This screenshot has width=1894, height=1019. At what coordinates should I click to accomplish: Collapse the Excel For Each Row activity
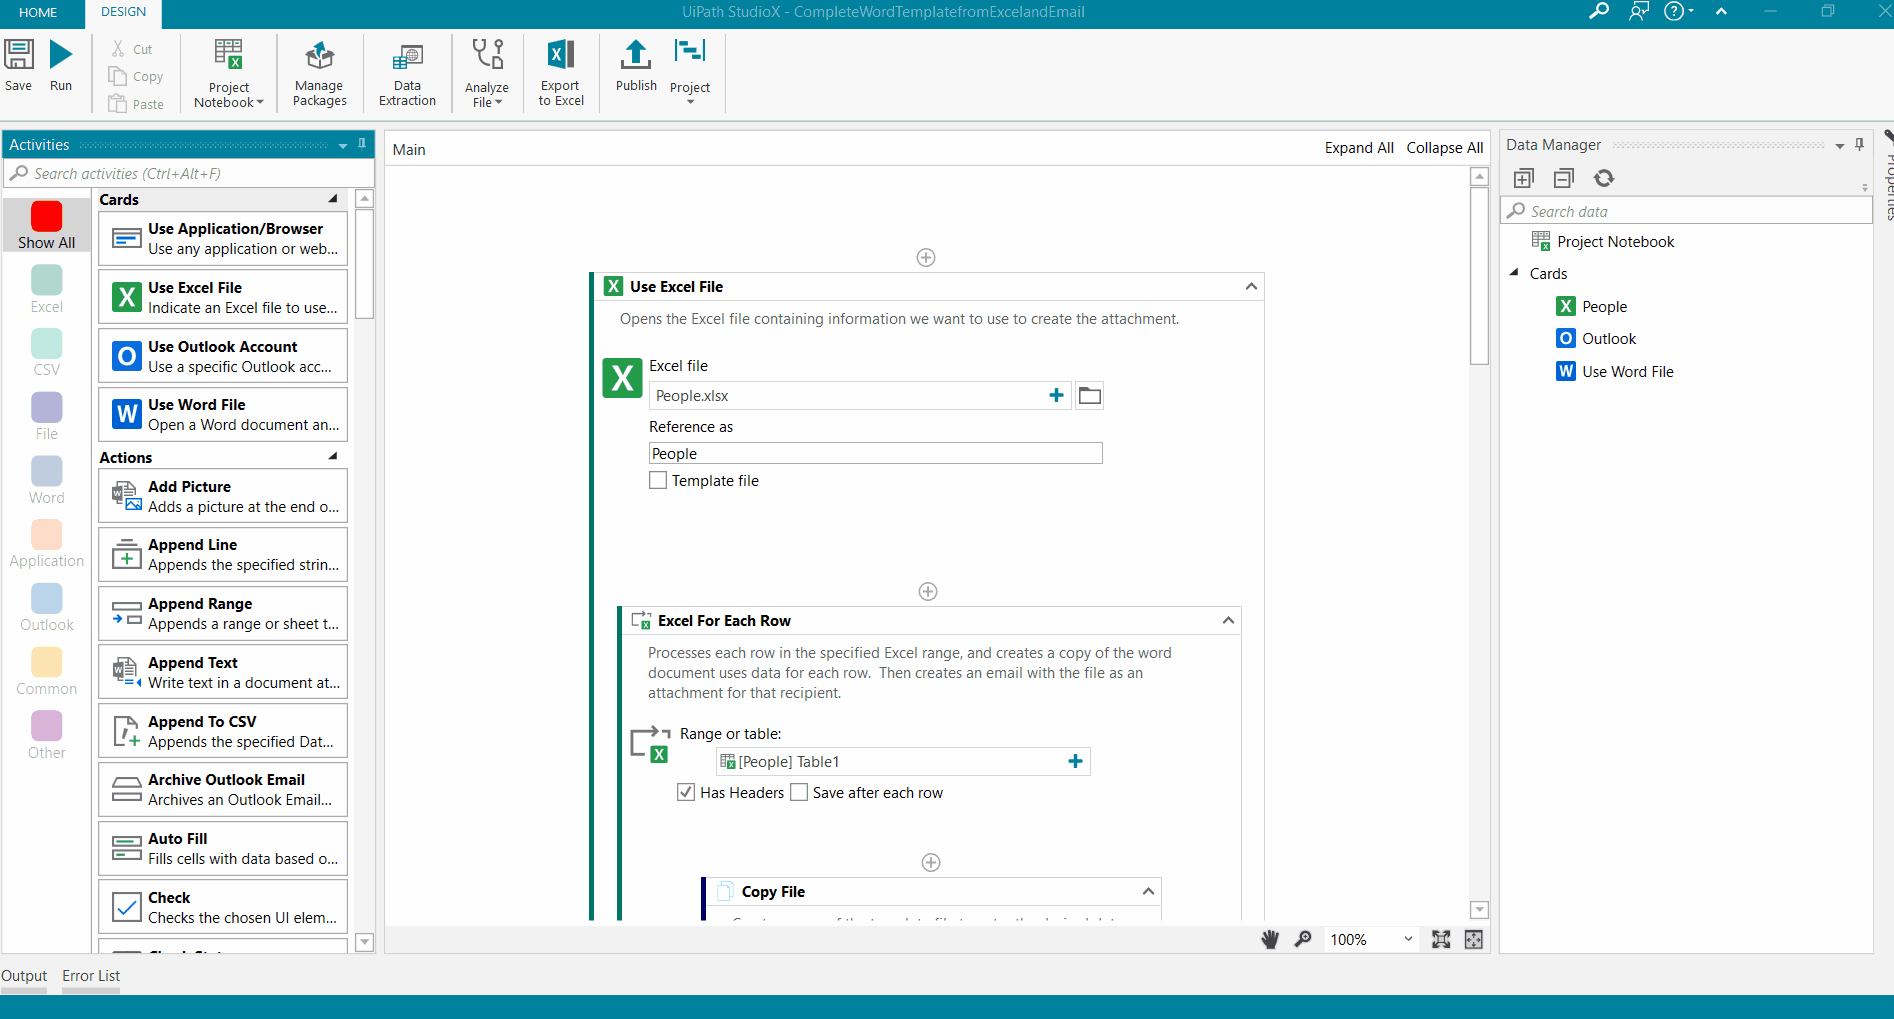pos(1228,620)
